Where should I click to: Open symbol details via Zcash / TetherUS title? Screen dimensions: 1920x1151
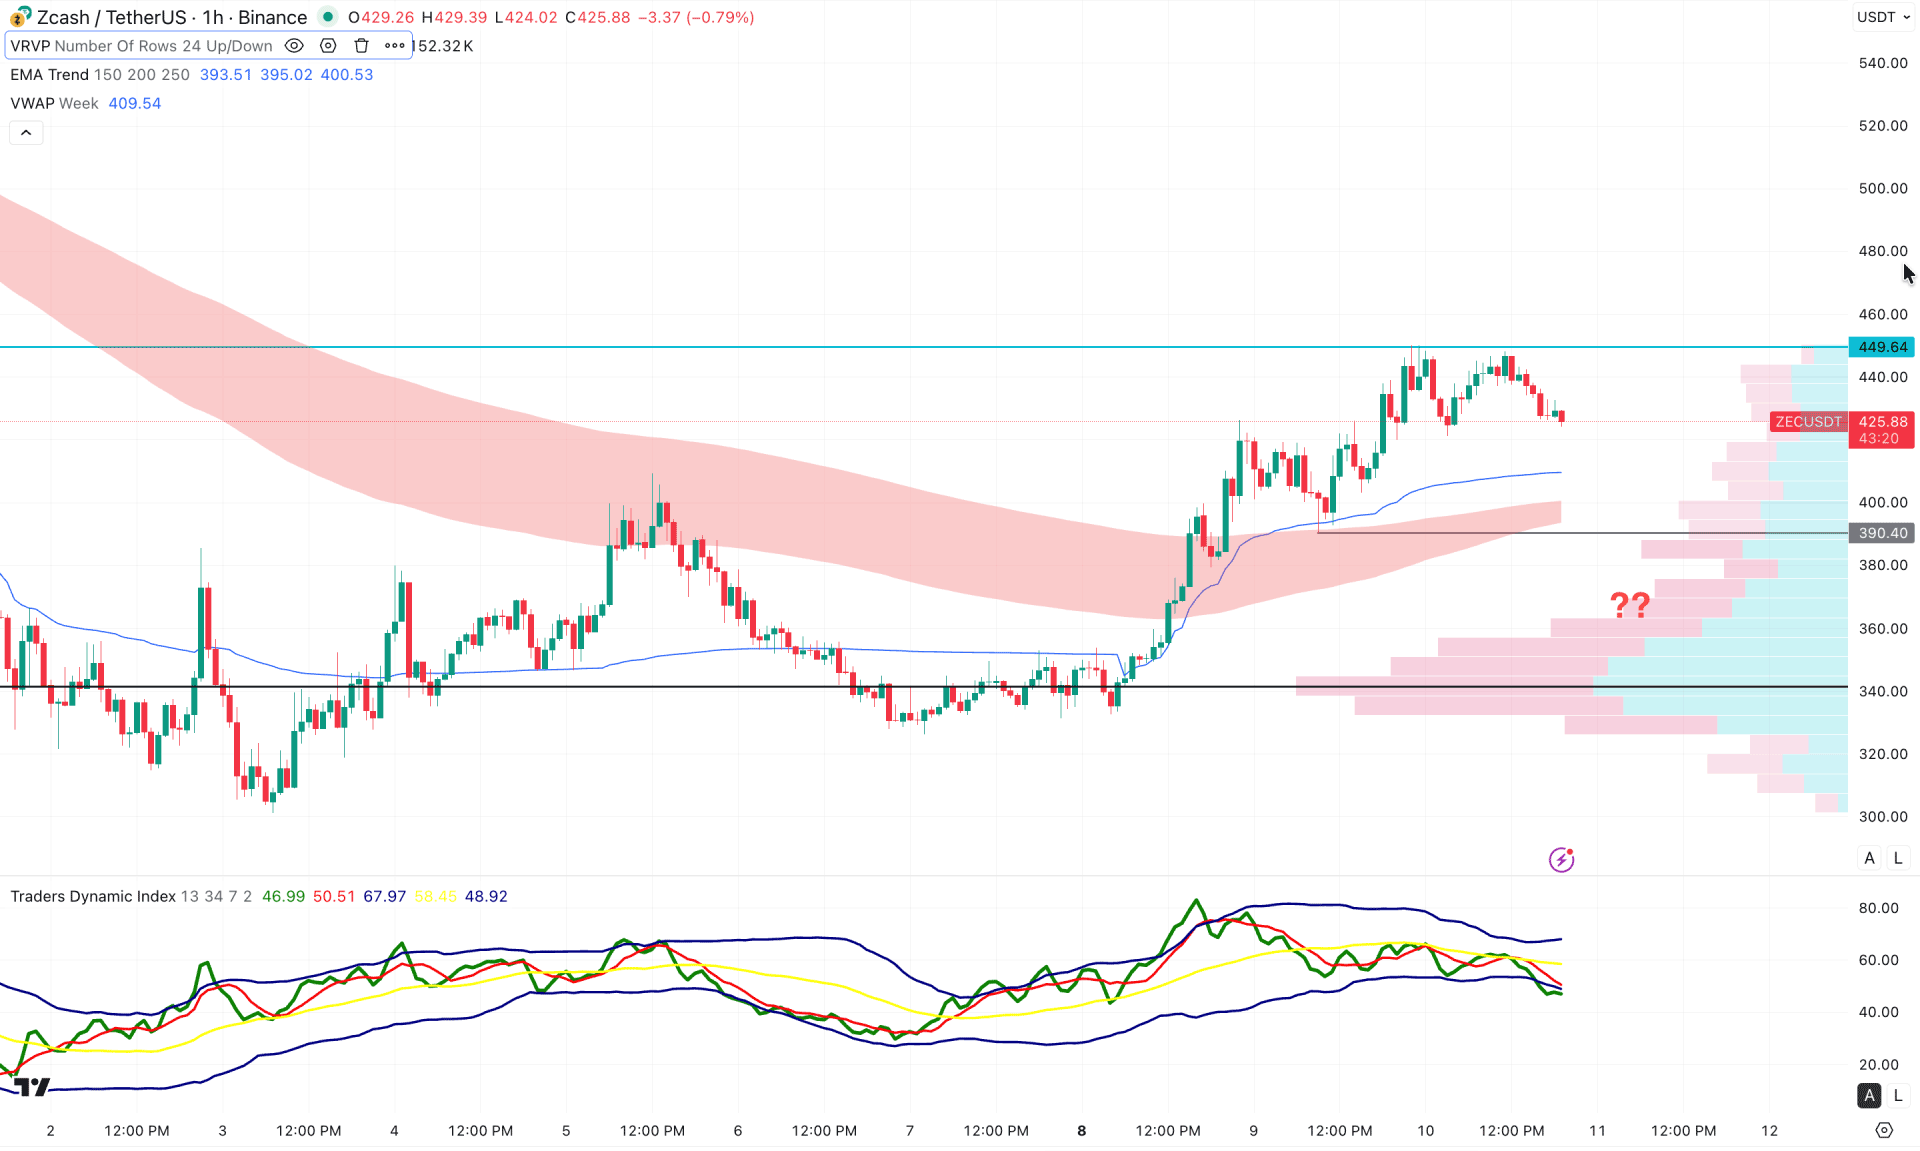point(110,17)
